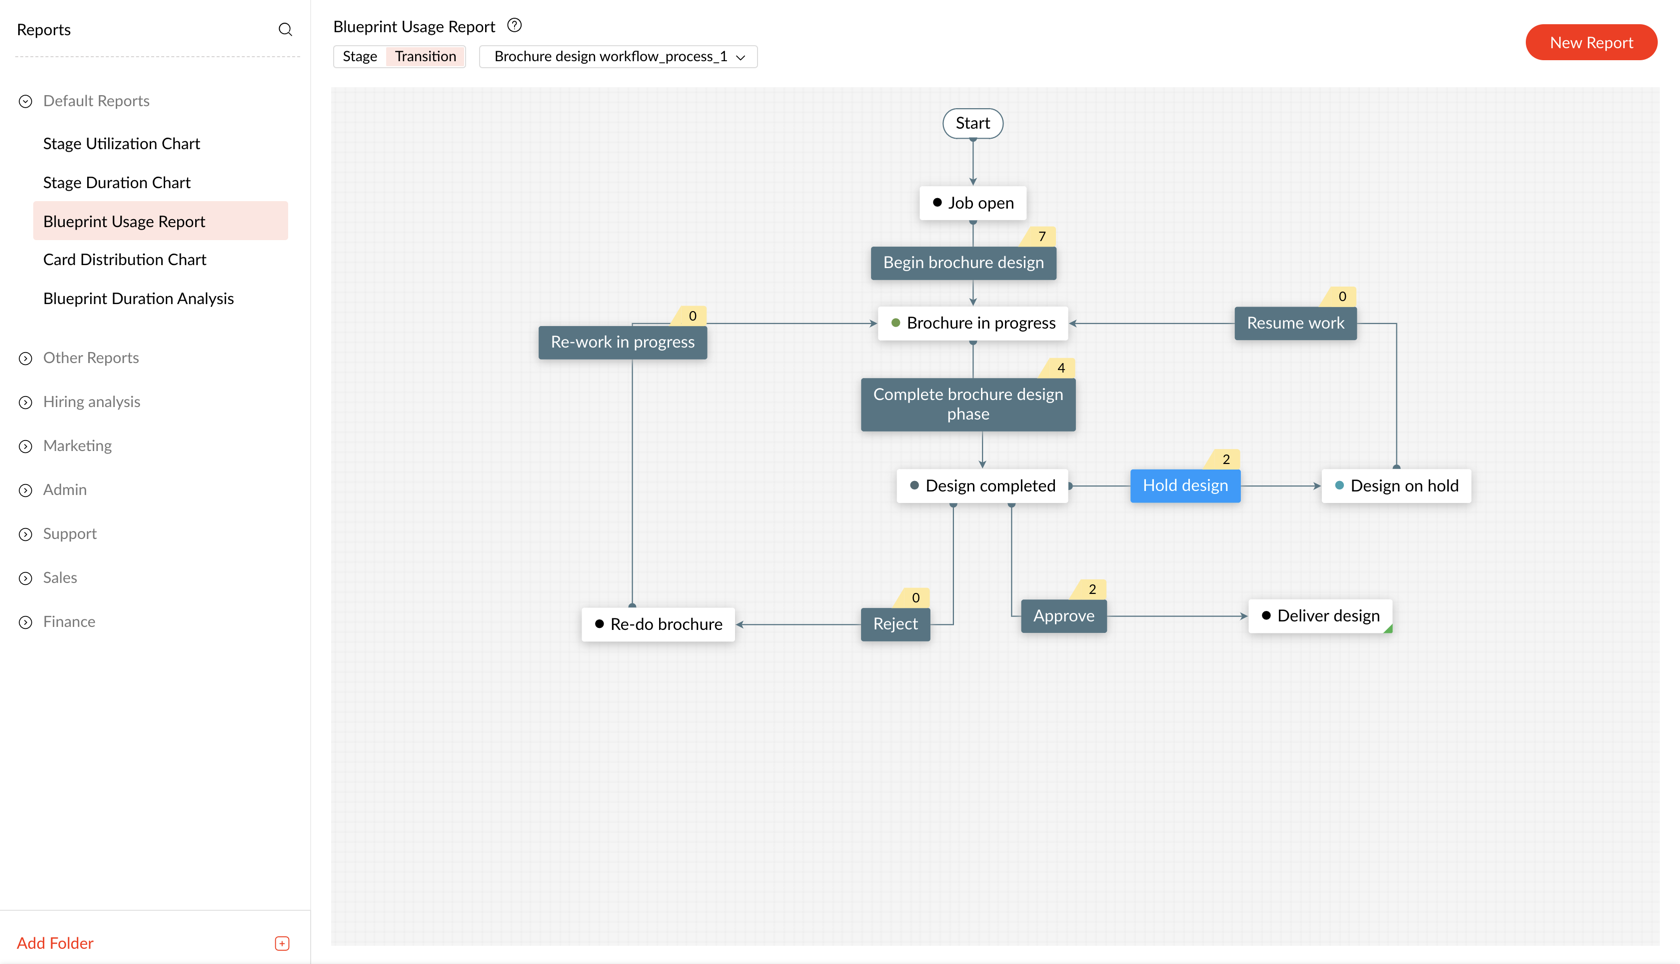Viewport: 1680px width, 964px height.
Task: Open Stage Utilization Chart report
Action: point(121,144)
